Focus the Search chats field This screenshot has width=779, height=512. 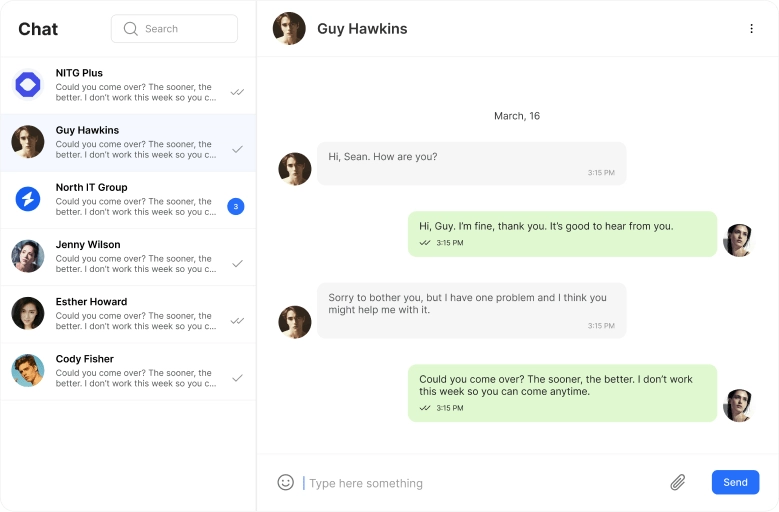pyautogui.click(x=185, y=29)
